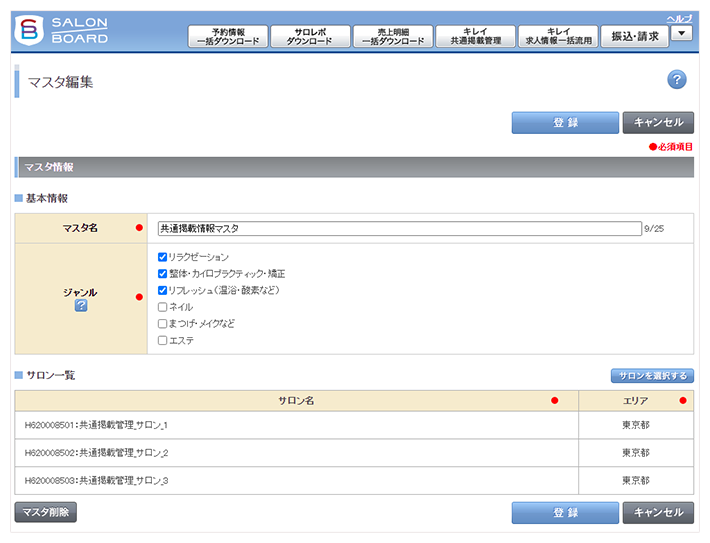Screen dimensions: 710x543
Task: Uncheck the リフレッシュ checkbox
Action: click(163, 290)
